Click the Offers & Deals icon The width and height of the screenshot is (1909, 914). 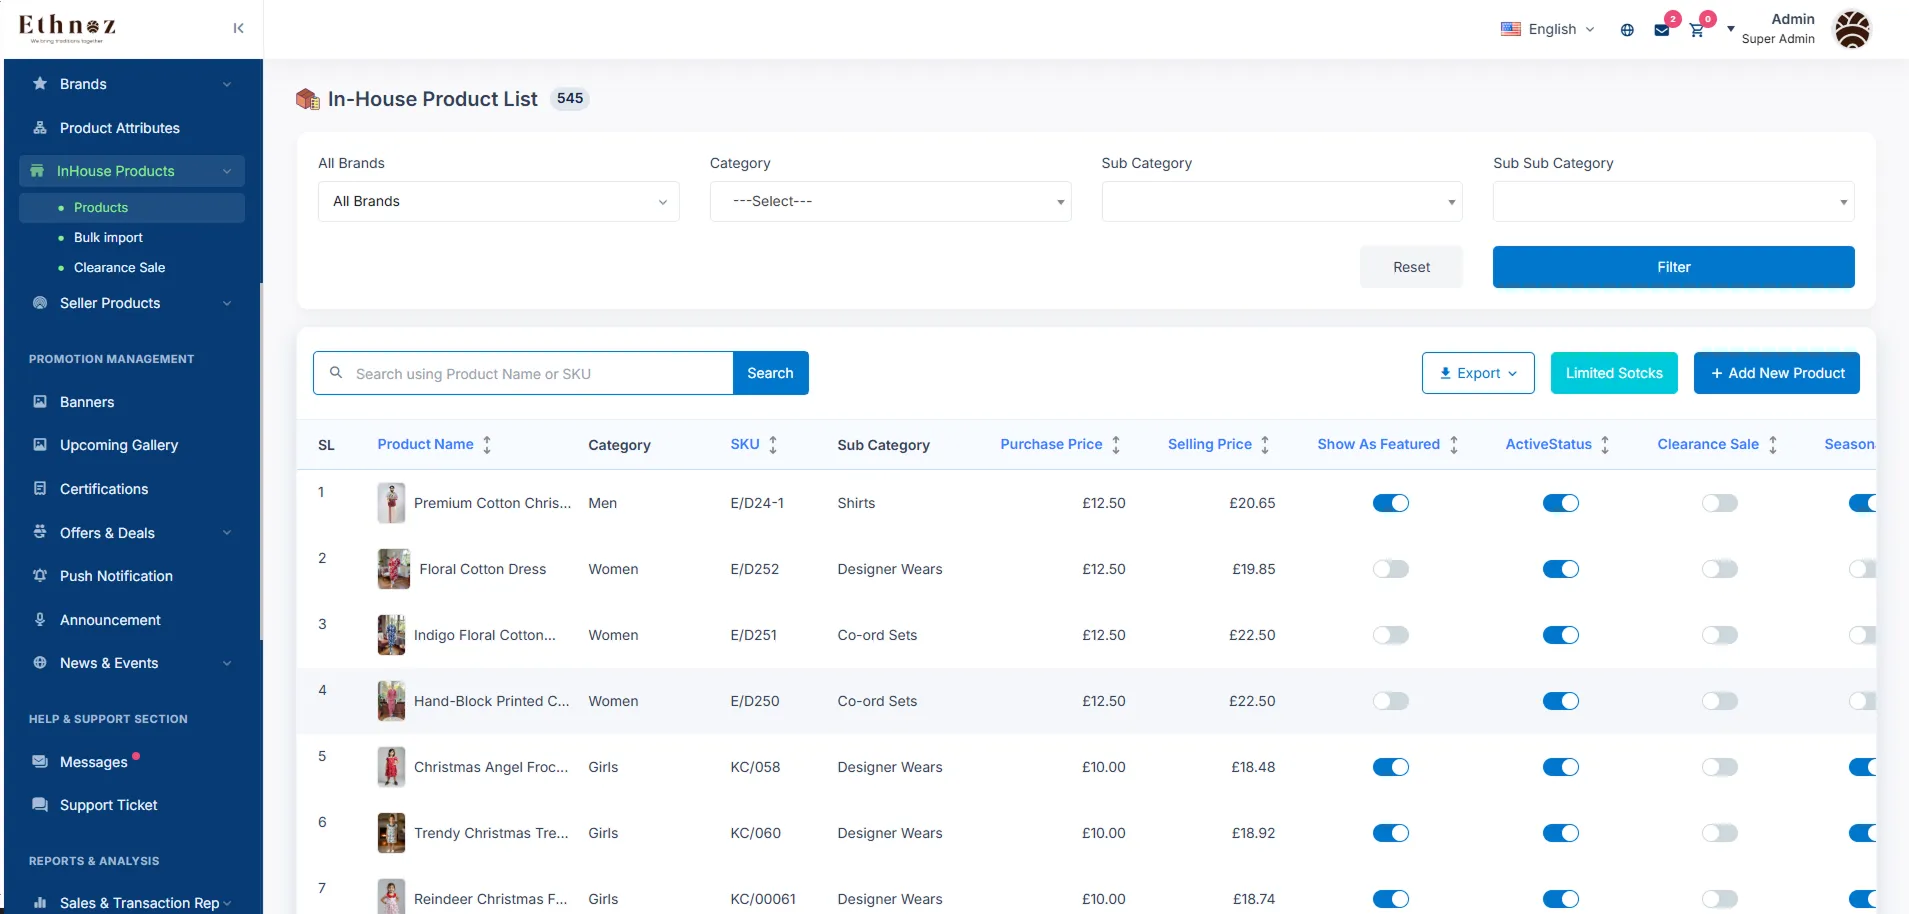pos(40,532)
